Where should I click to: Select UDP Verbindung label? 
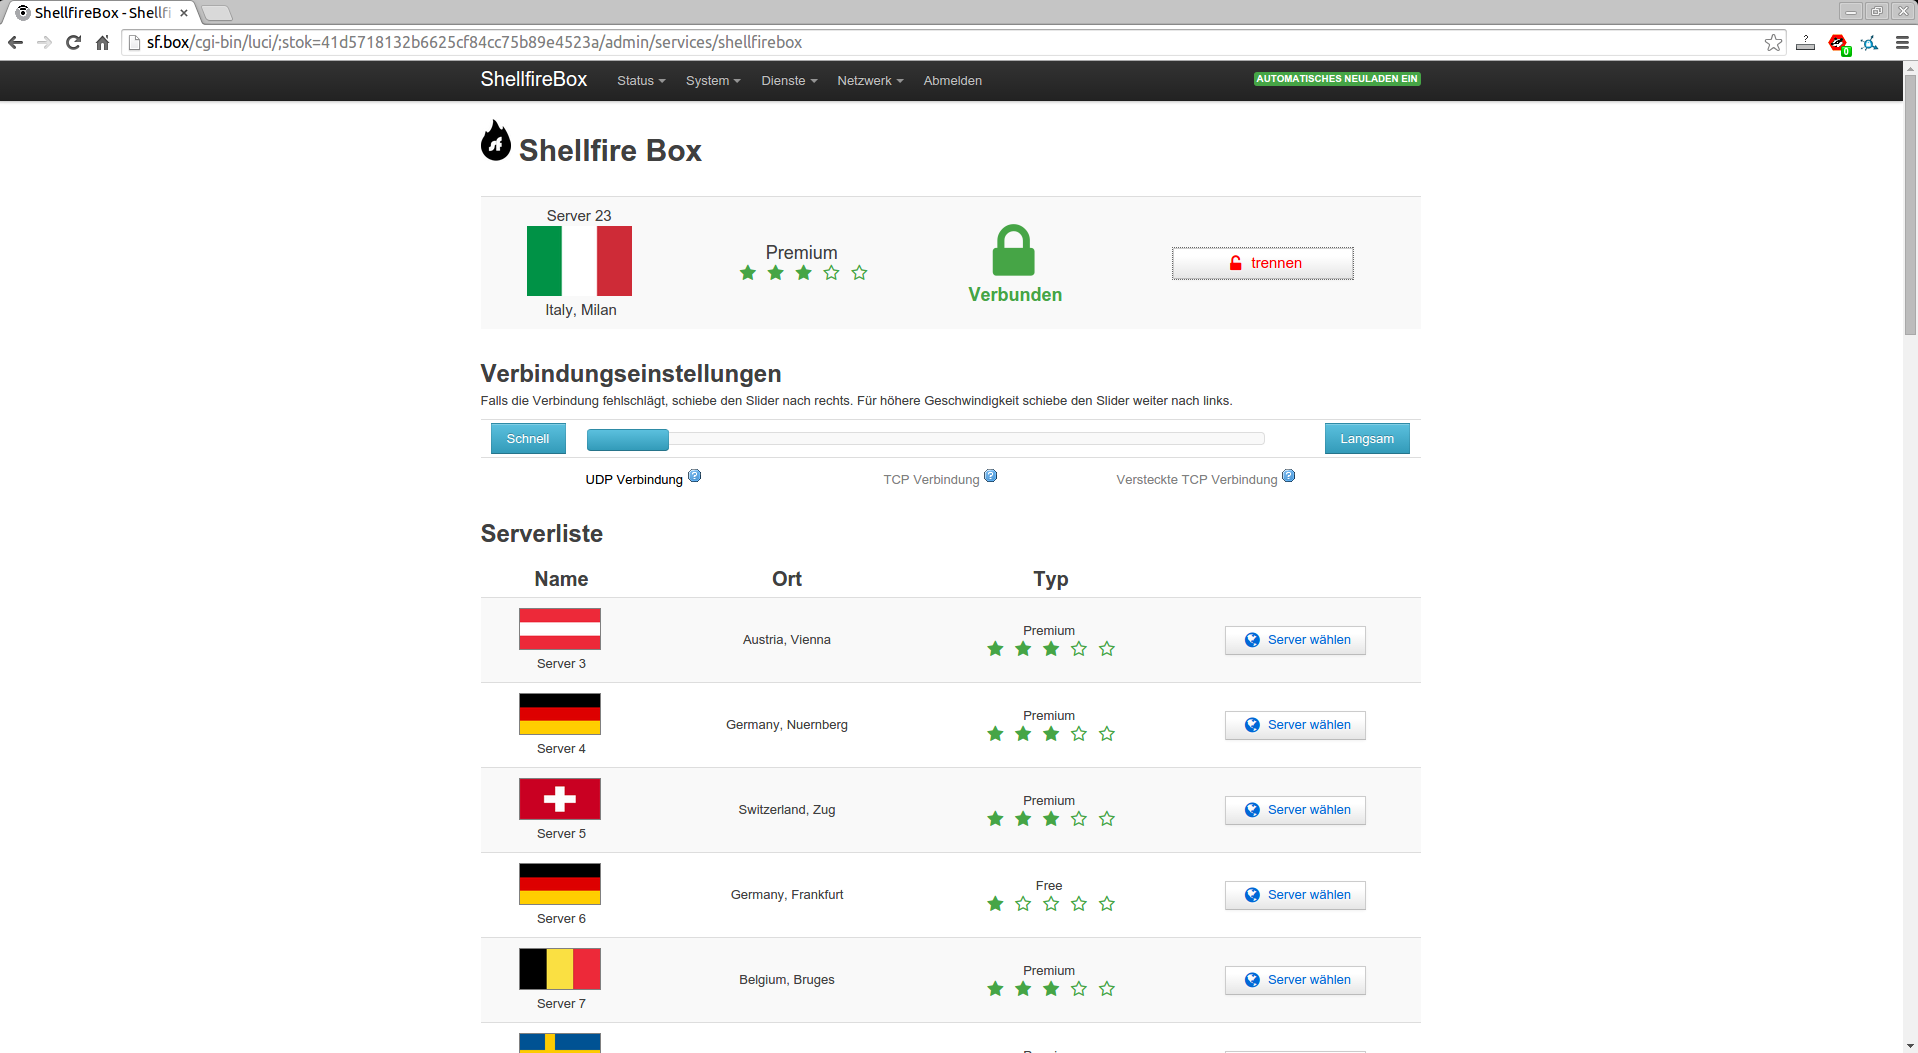click(634, 480)
